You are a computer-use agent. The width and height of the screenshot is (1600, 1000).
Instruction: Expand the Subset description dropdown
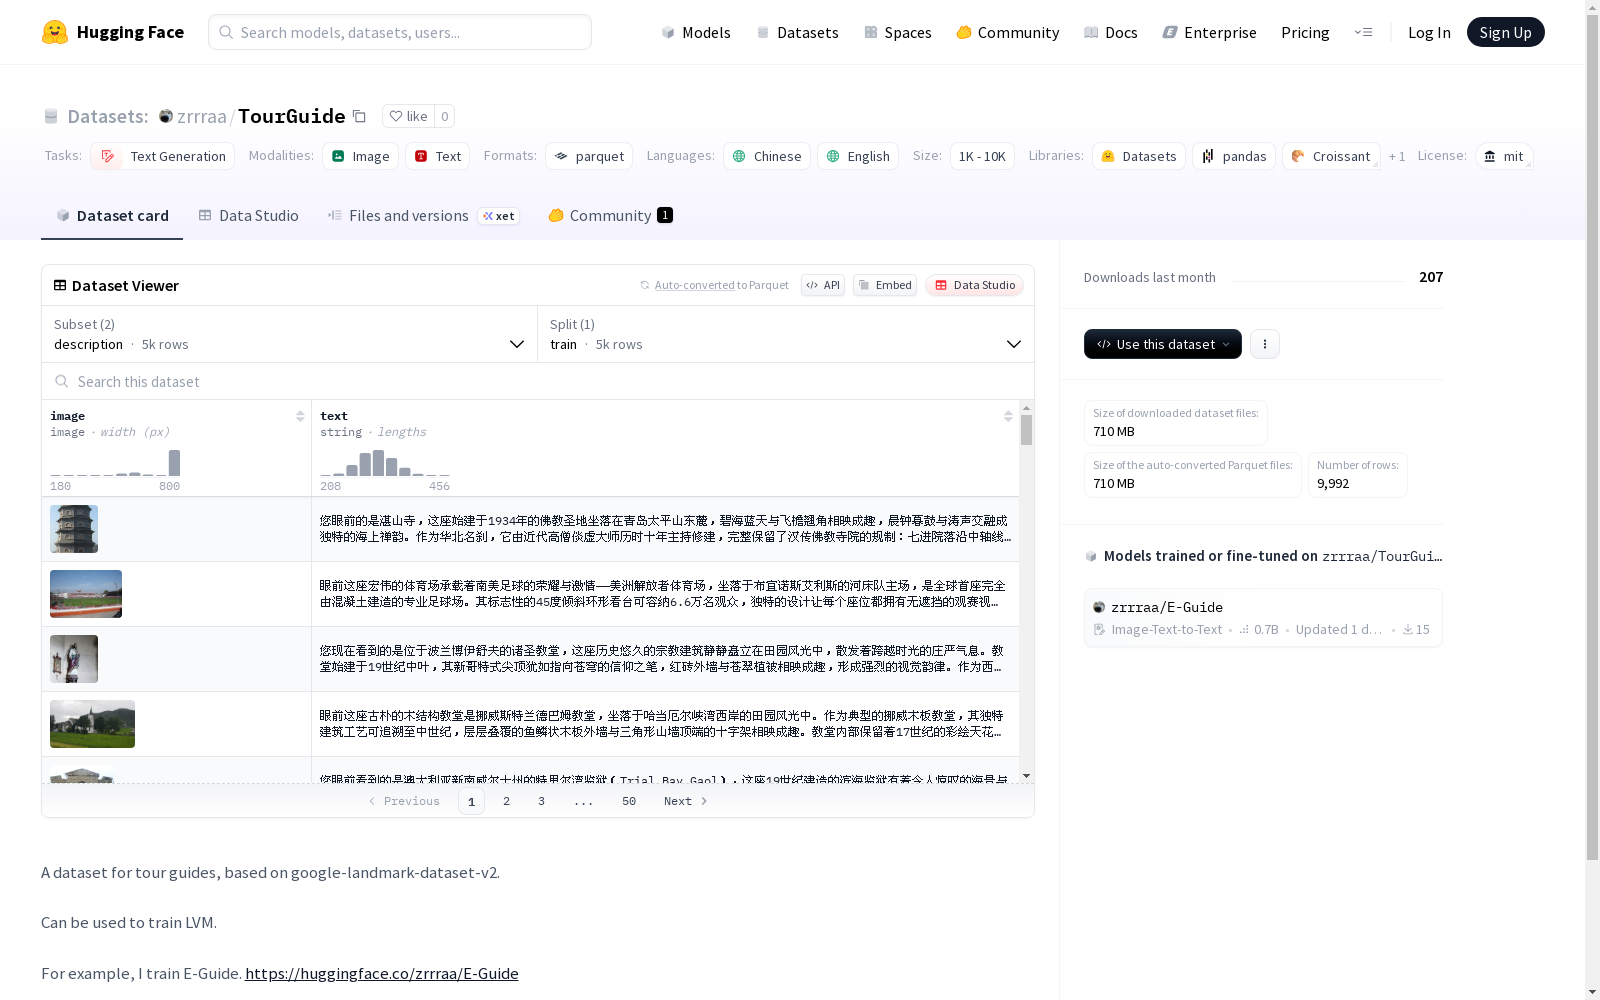[290, 334]
